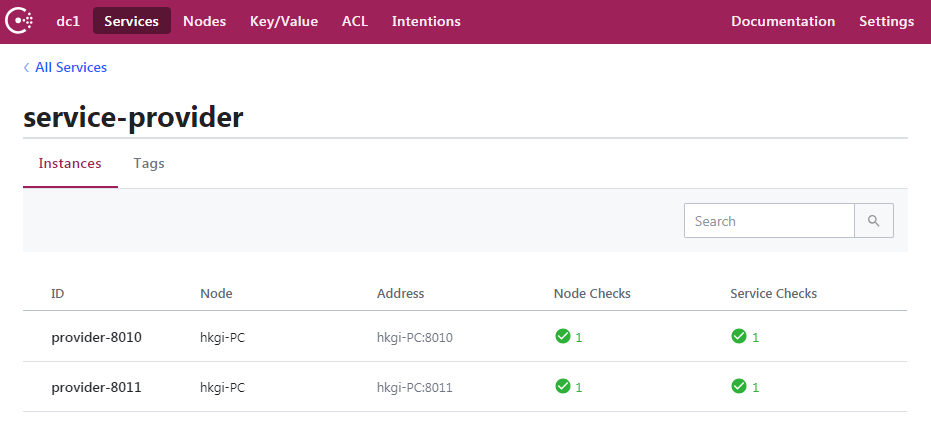Open the Key/Value section

(x=284, y=21)
